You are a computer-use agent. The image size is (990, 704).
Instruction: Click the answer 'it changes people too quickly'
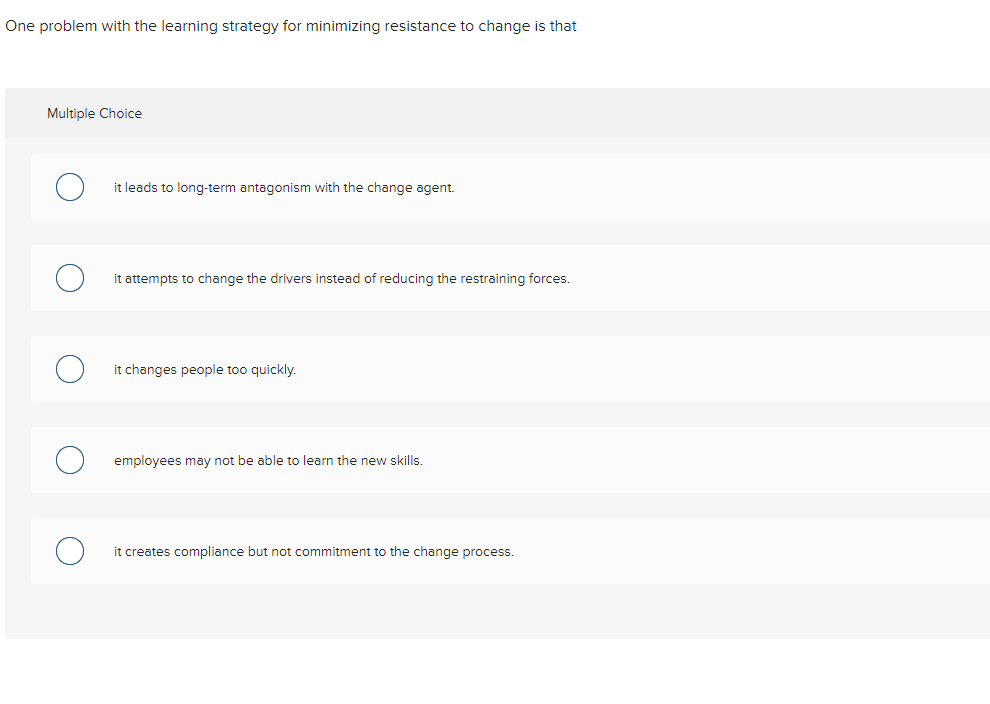(x=205, y=369)
